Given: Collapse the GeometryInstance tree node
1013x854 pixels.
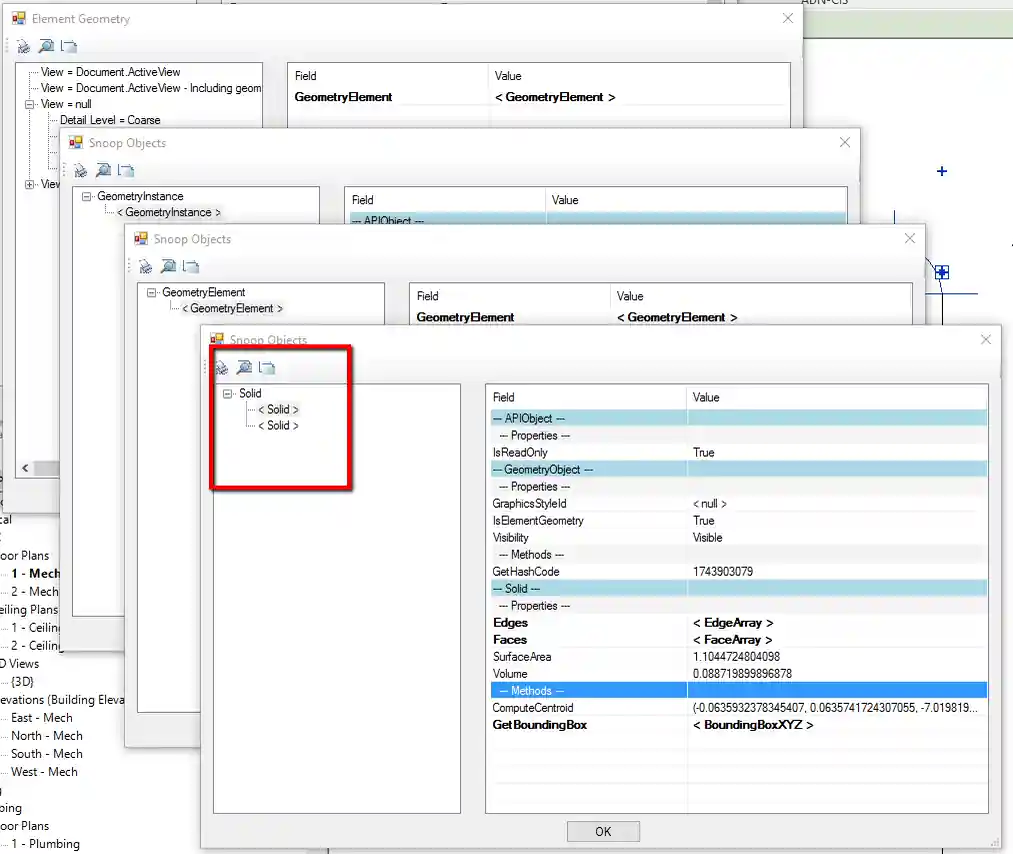Looking at the screenshot, I should [x=87, y=197].
